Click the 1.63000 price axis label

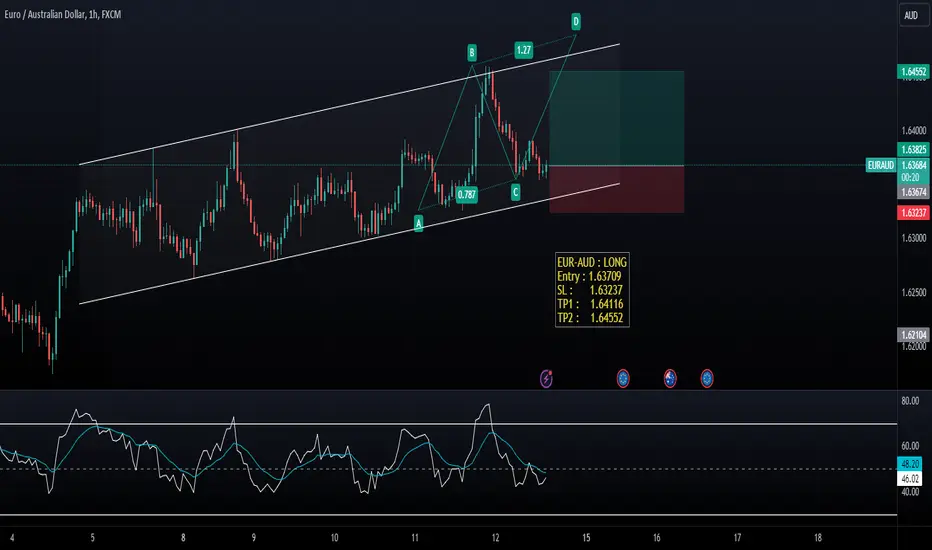click(914, 238)
